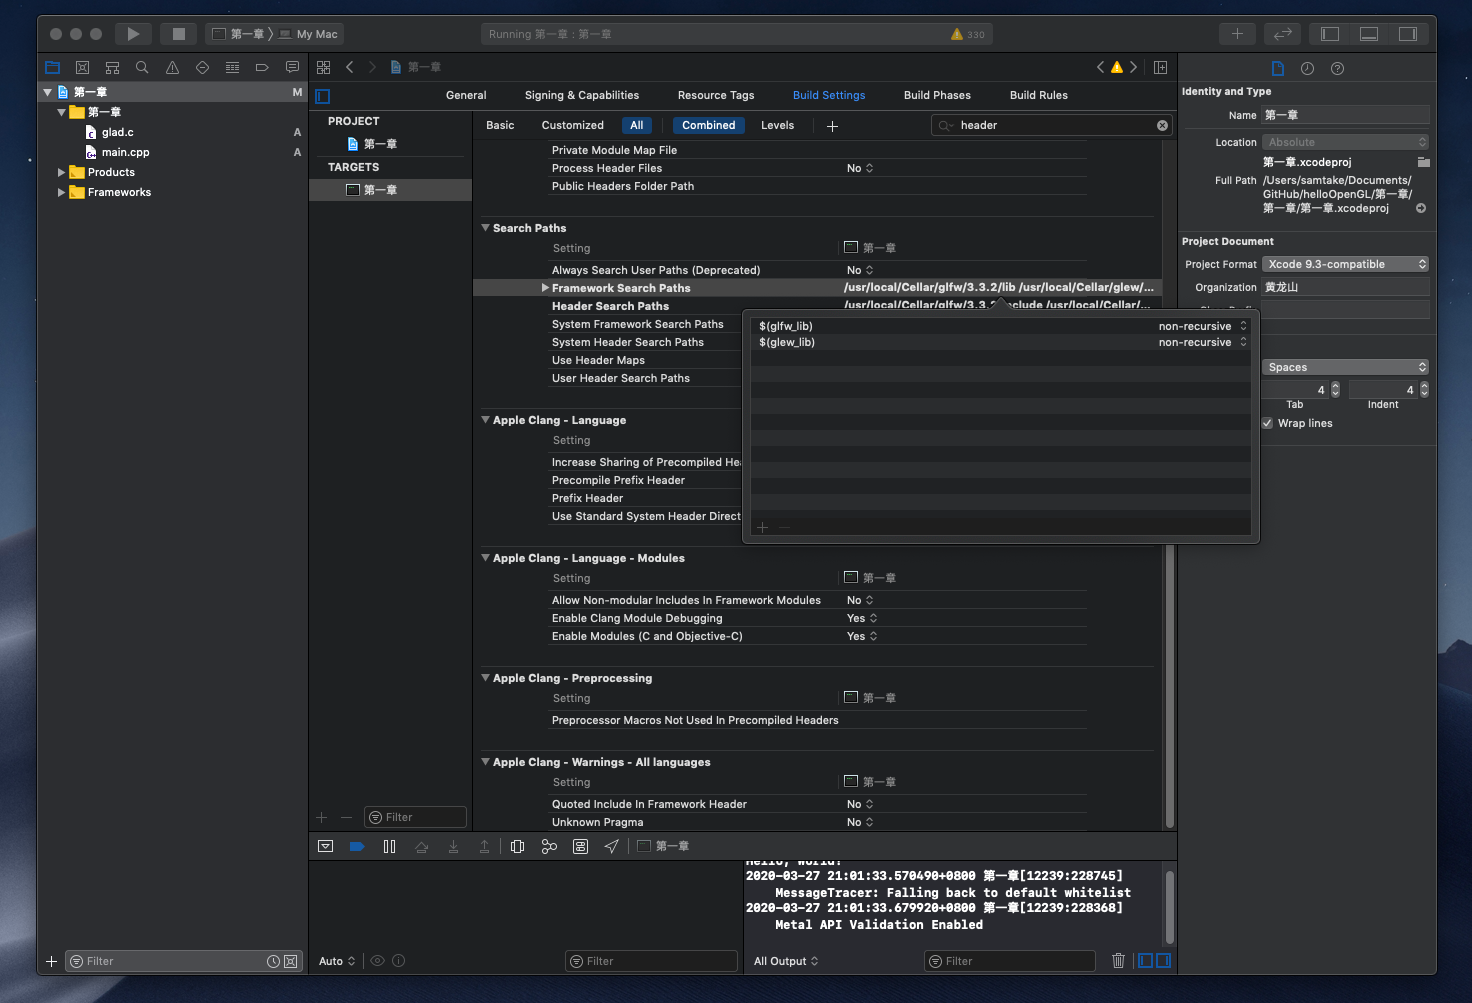This screenshot has height=1003, width=1472.
Task: Click the console output vertical scrollbar
Action: click(x=1169, y=906)
